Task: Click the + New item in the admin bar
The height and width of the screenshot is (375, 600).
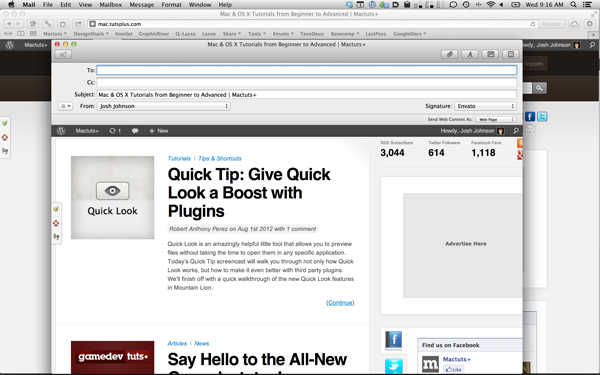Action: pyautogui.click(x=158, y=131)
